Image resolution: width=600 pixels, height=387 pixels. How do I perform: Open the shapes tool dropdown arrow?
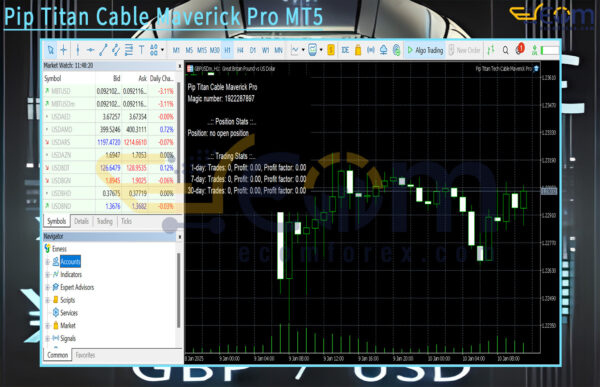tap(163, 50)
